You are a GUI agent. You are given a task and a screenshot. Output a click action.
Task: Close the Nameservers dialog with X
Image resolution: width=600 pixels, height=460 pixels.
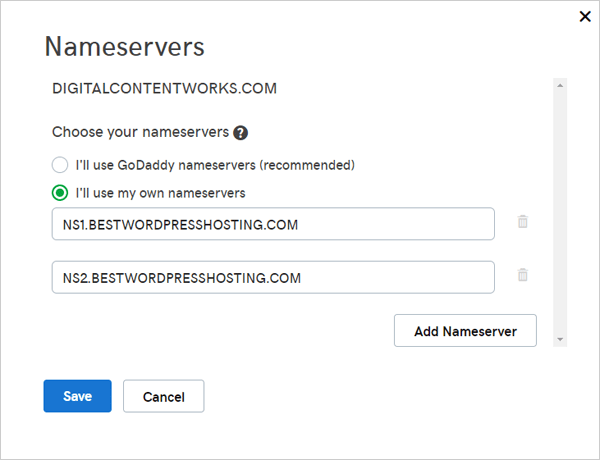click(585, 16)
